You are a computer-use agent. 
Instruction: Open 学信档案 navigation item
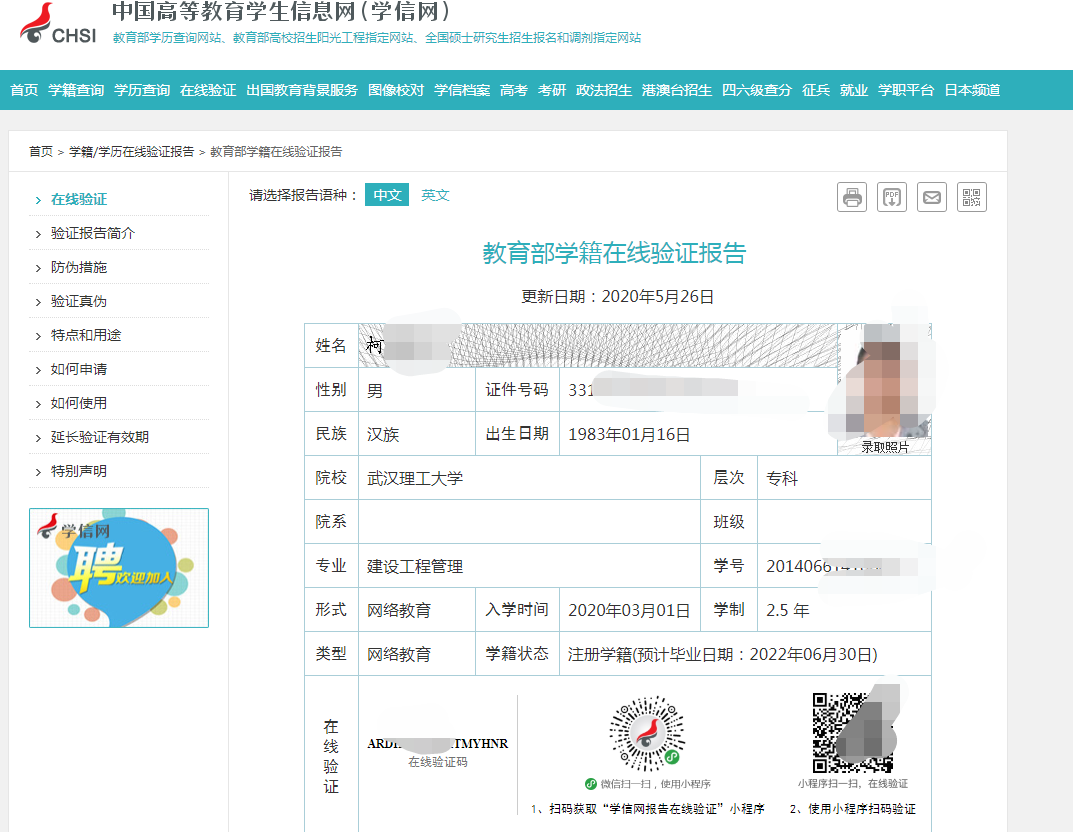462,90
